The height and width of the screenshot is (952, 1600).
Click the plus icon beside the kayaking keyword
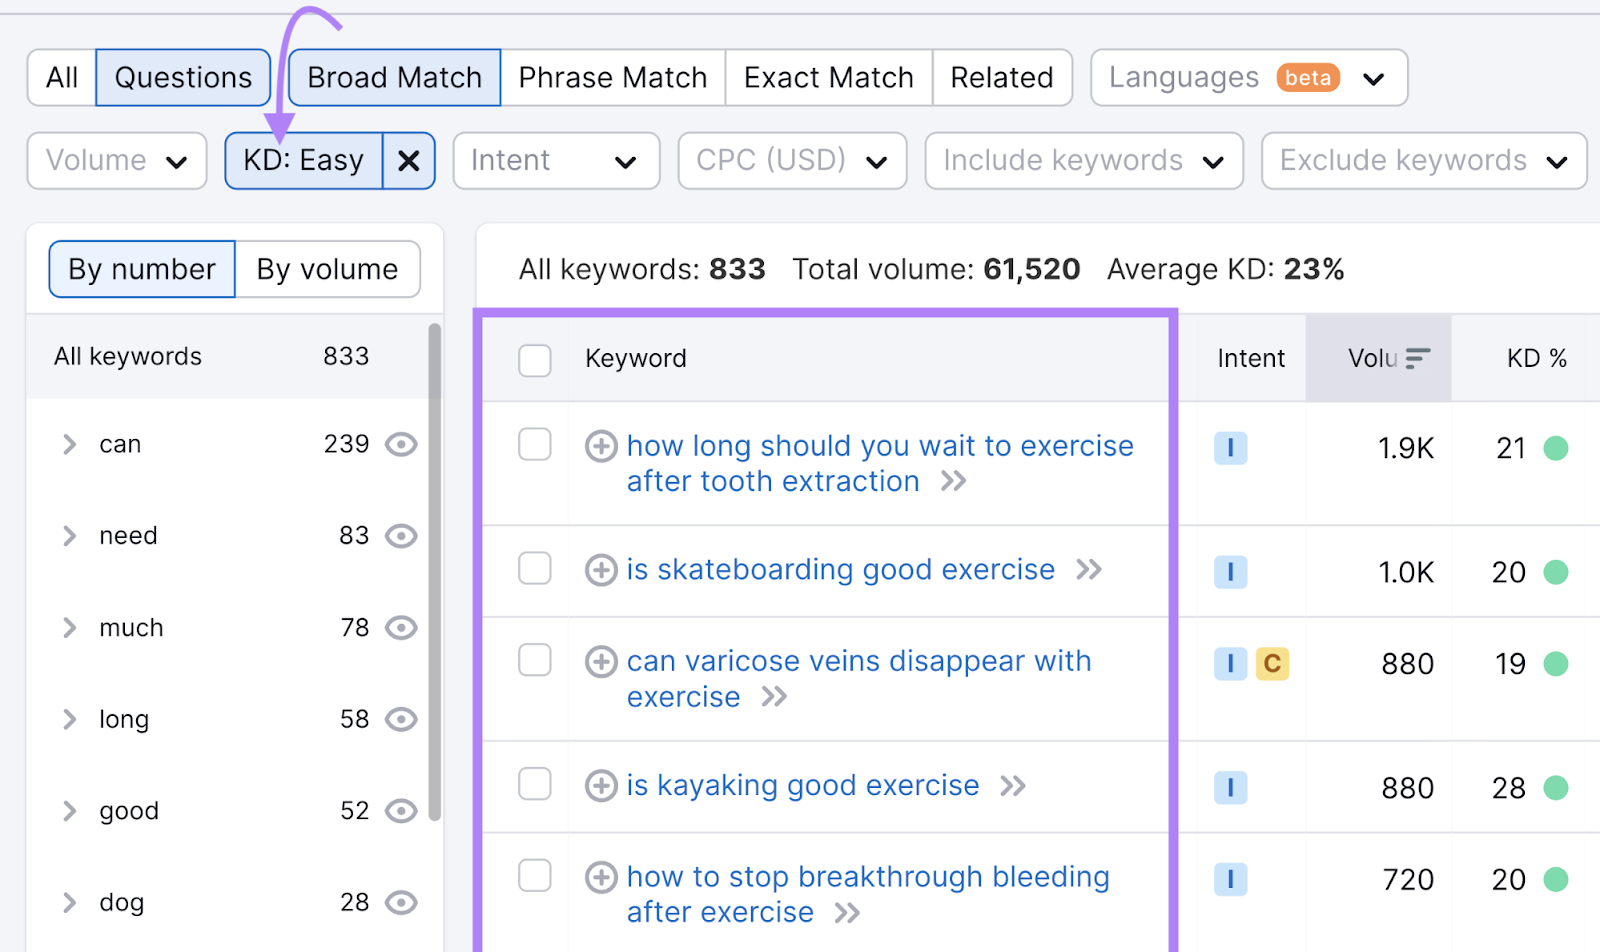pos(601,786)
